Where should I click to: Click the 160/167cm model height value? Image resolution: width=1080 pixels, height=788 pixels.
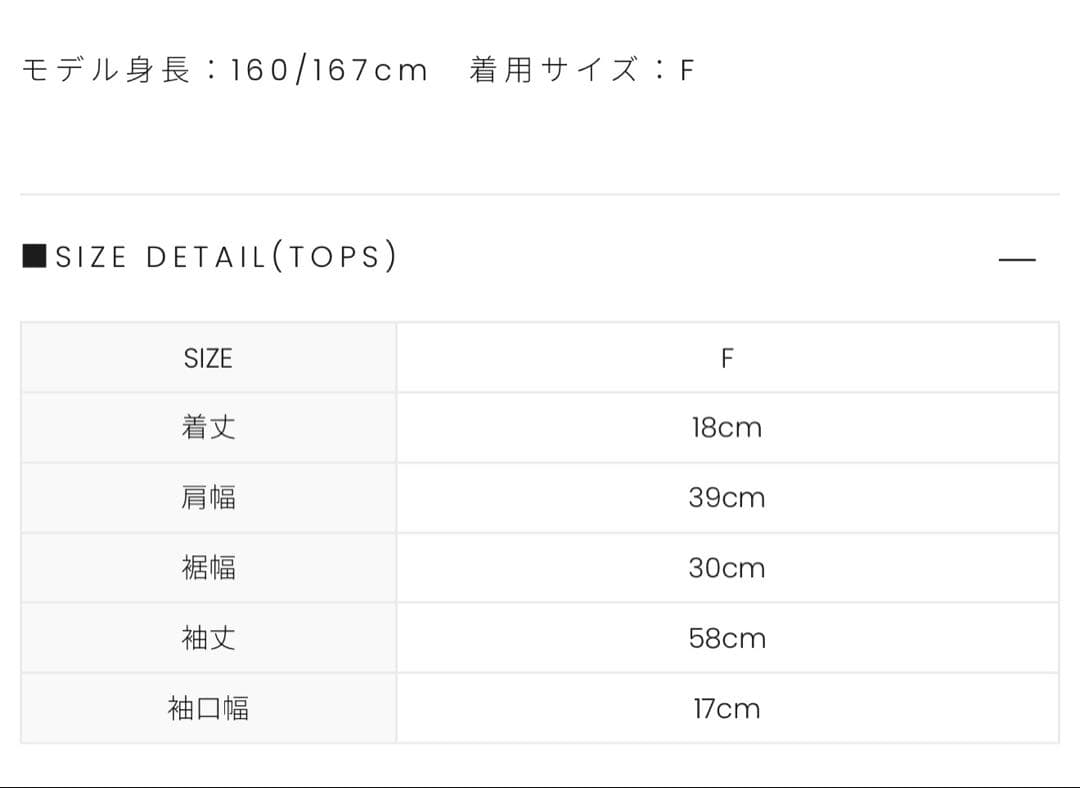(x=329, y=71)
